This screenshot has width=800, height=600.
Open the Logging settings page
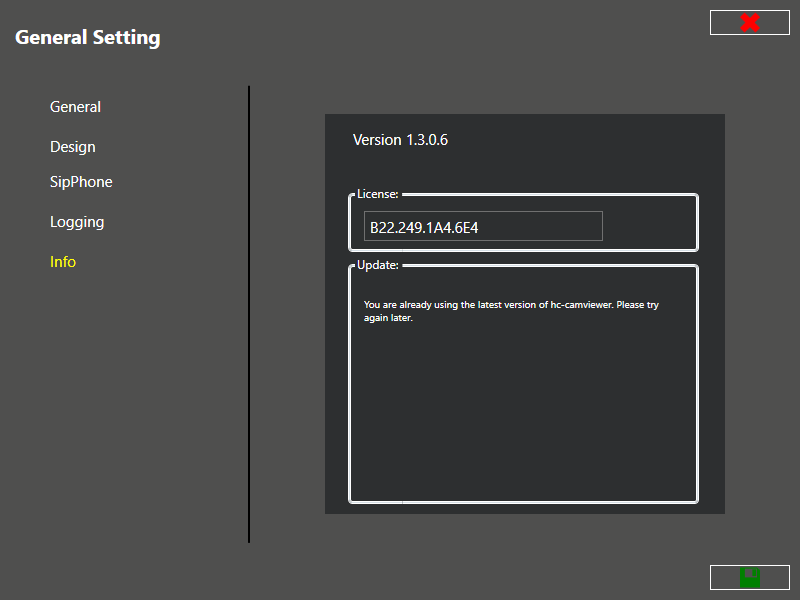(77, 222)
